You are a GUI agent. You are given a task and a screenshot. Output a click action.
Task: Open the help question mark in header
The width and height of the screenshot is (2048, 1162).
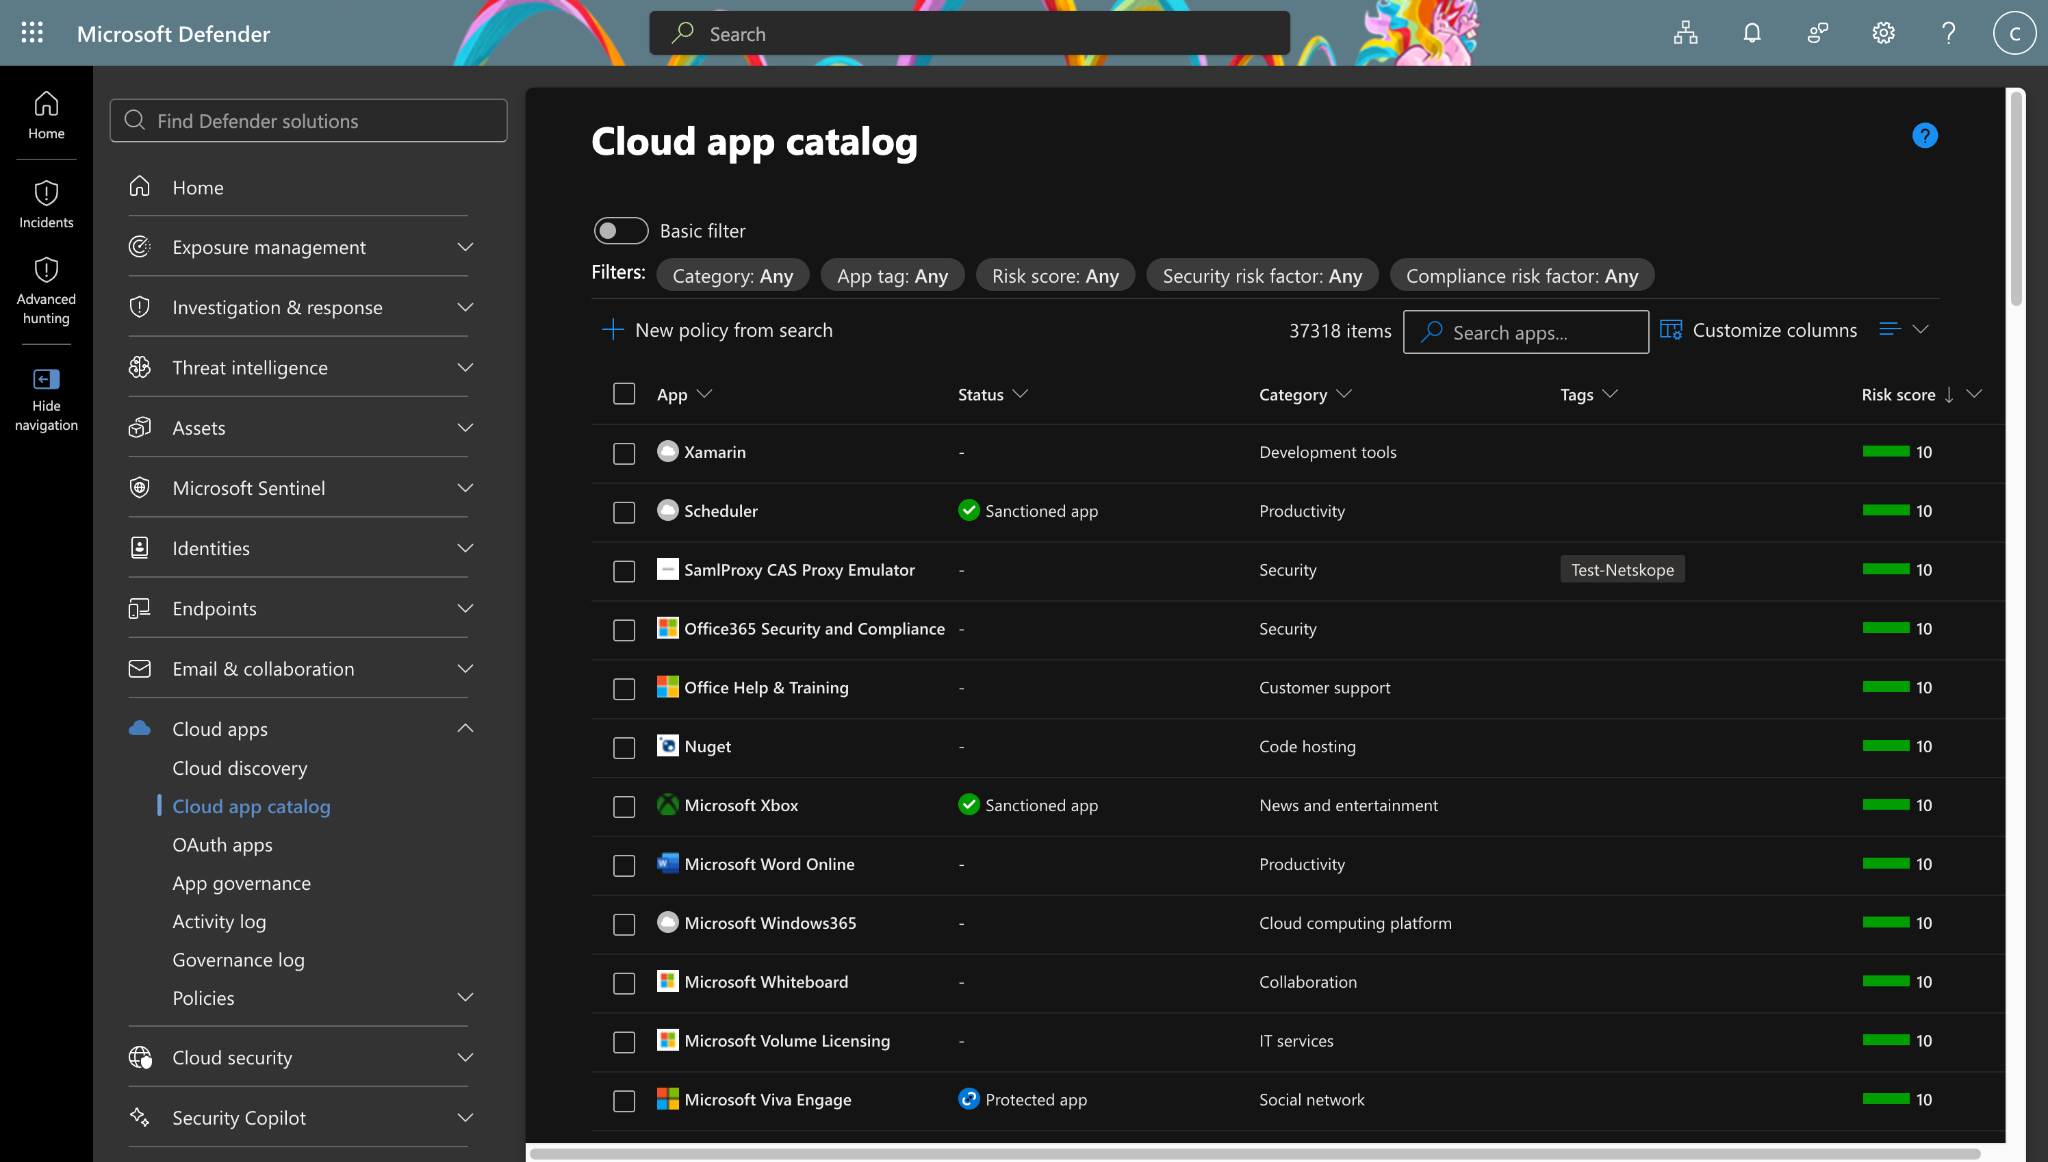click(1948, 33)
